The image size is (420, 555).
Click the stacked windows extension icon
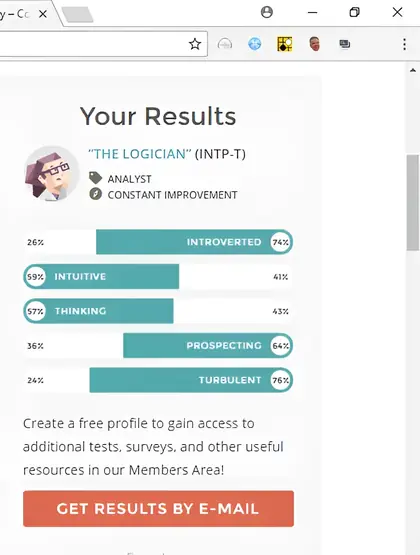point(345,44)
